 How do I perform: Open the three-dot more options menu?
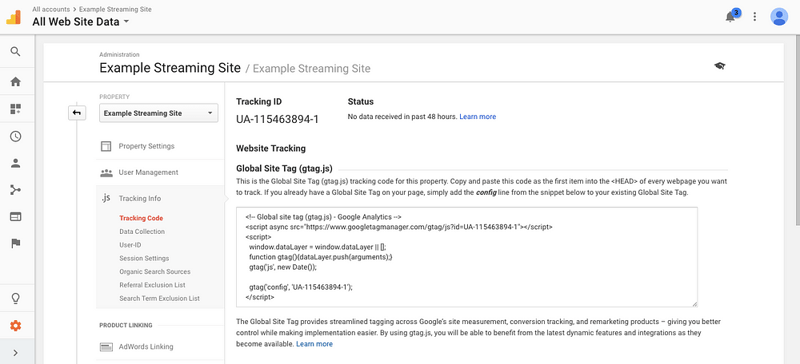click(x=755, y=17)
